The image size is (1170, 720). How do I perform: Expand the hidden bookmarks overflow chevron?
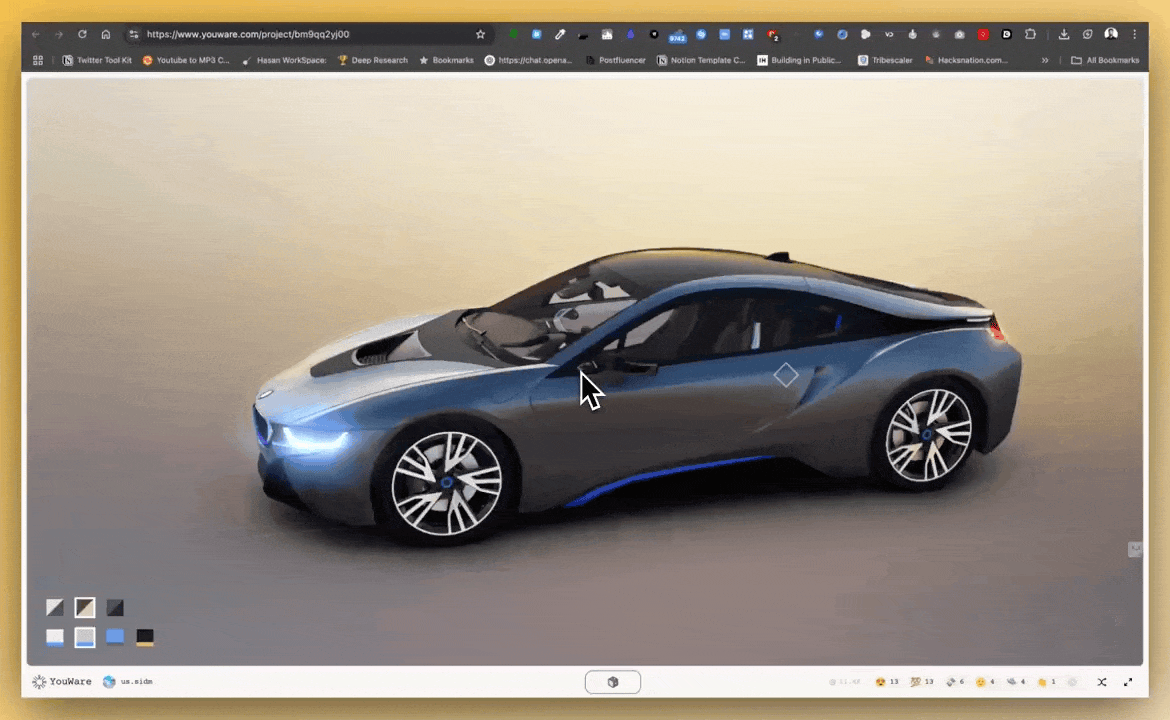tap(1045, 60)
